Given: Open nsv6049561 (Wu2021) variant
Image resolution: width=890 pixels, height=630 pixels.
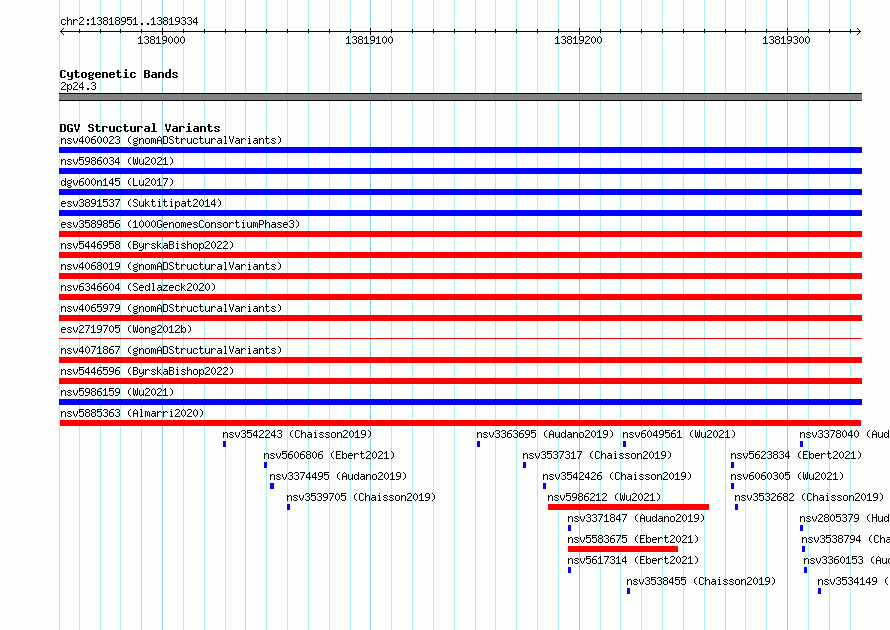Looking at the screenshot, I should (679, 434).
